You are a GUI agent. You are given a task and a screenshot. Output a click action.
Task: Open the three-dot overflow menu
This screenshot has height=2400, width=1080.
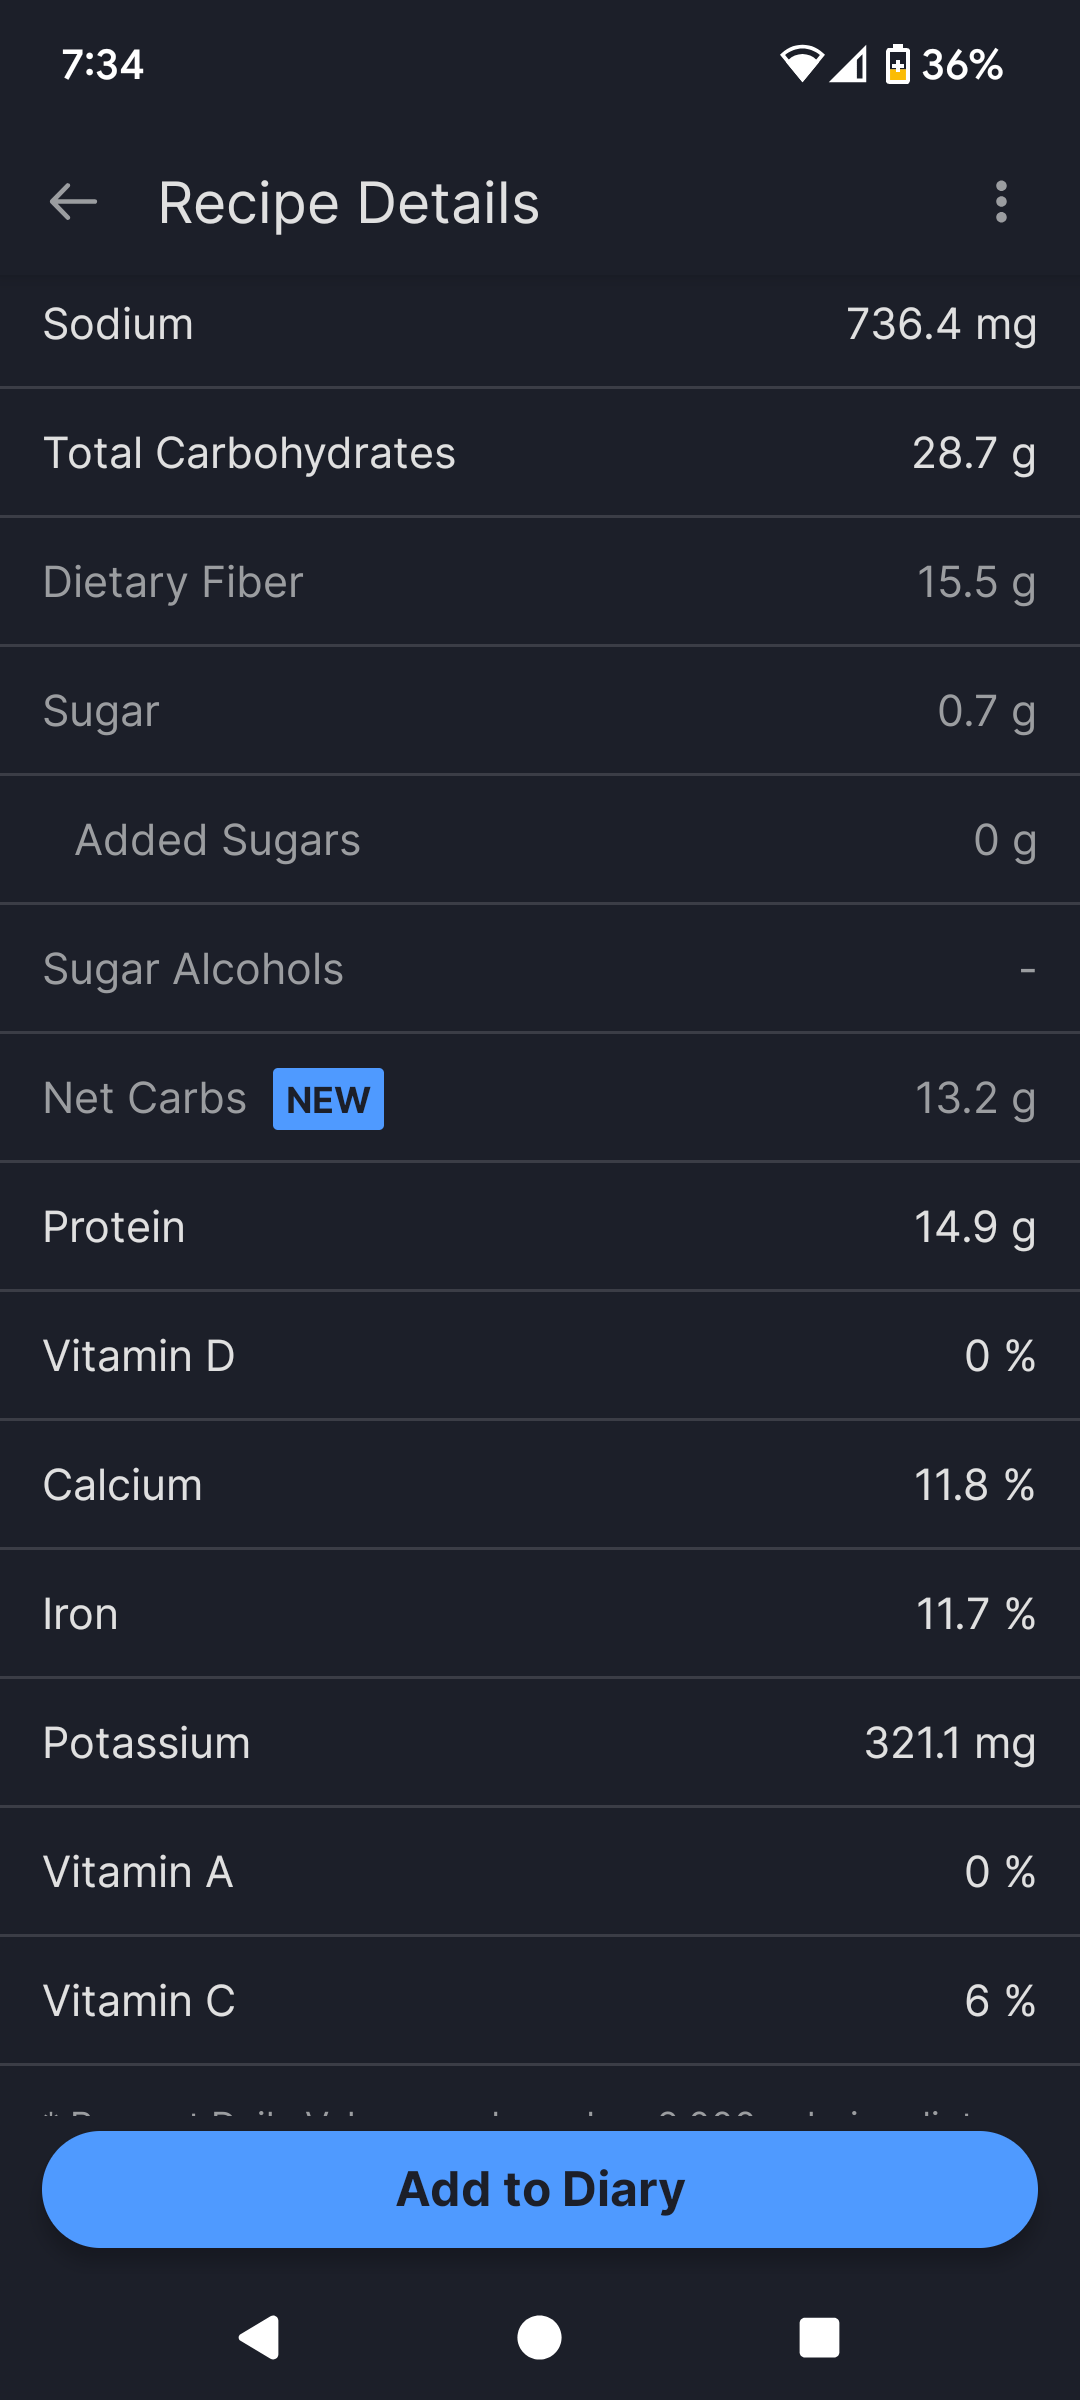[1001, 202]
